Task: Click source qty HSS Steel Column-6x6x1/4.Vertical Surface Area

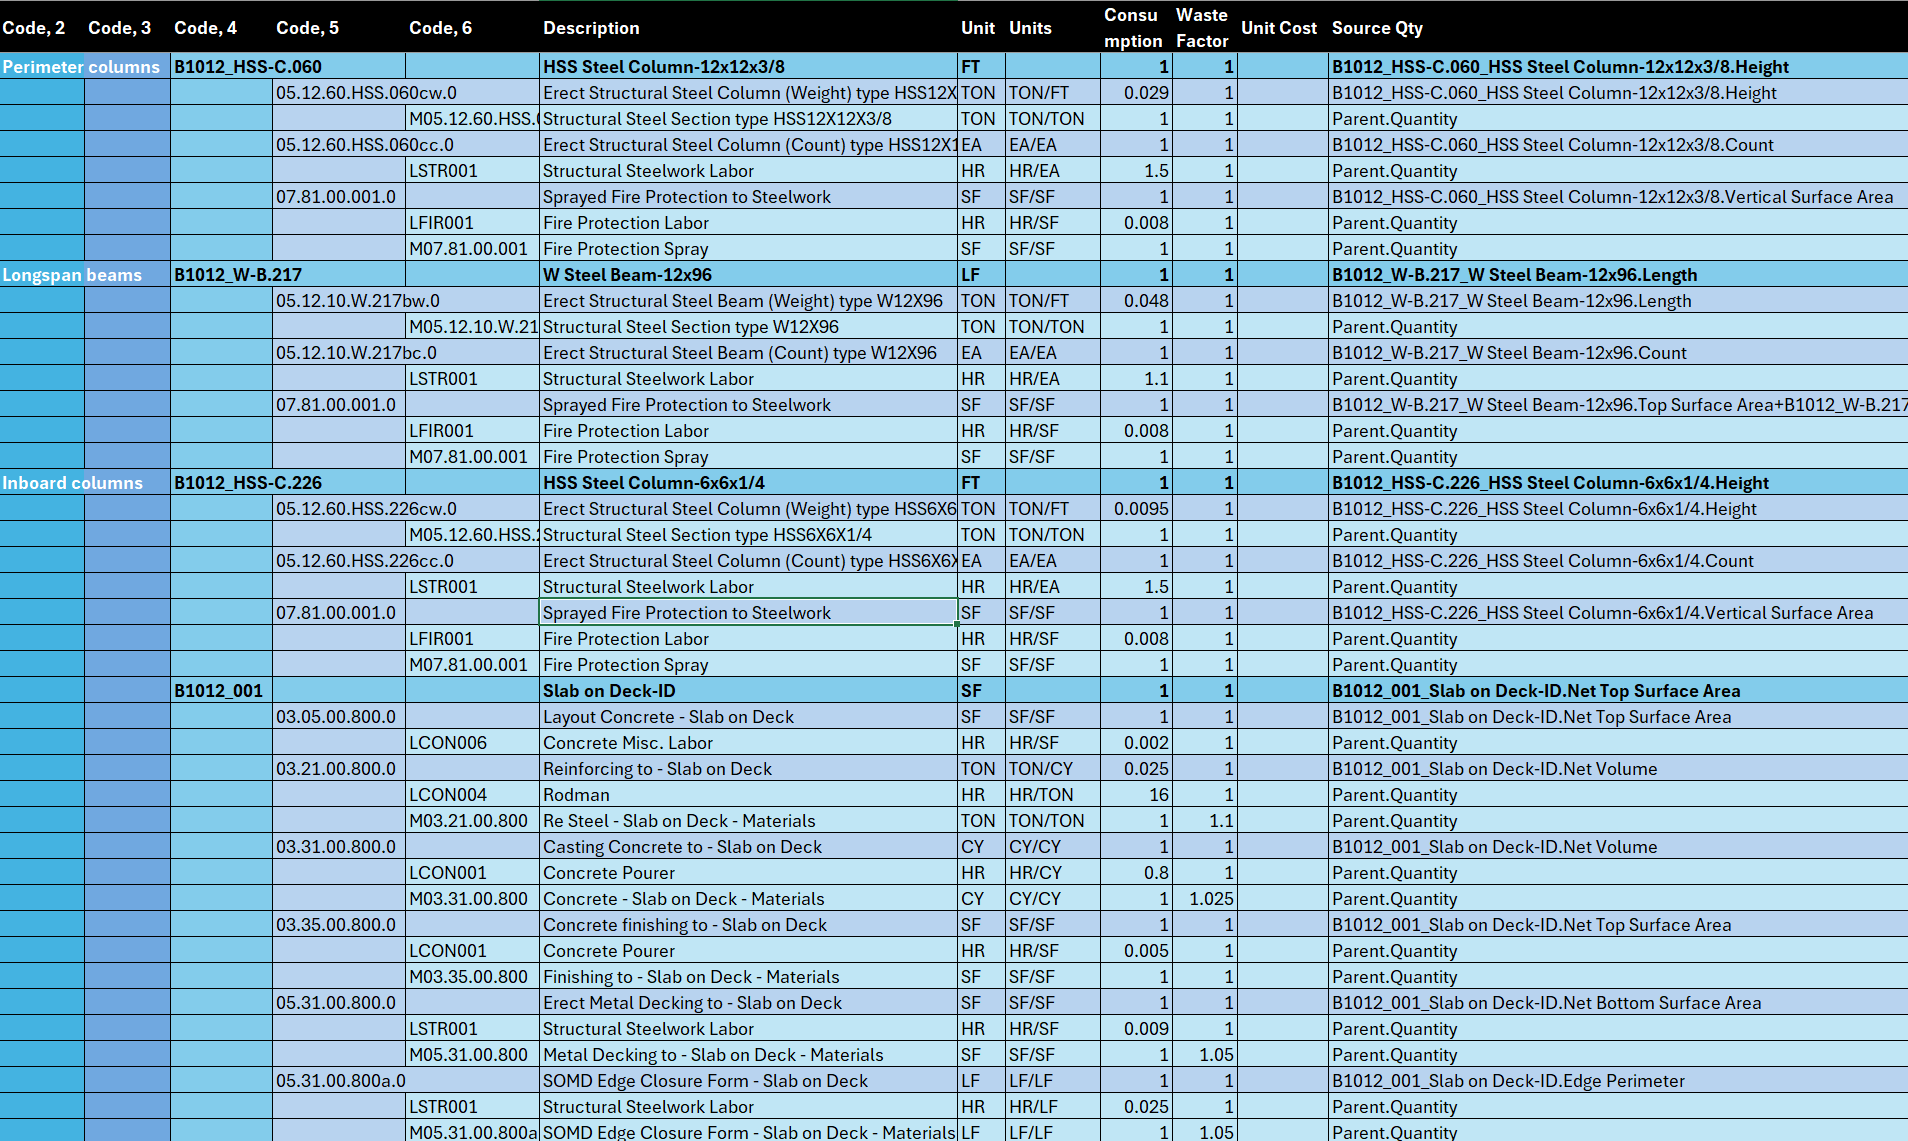Action: coord(1618,613)
